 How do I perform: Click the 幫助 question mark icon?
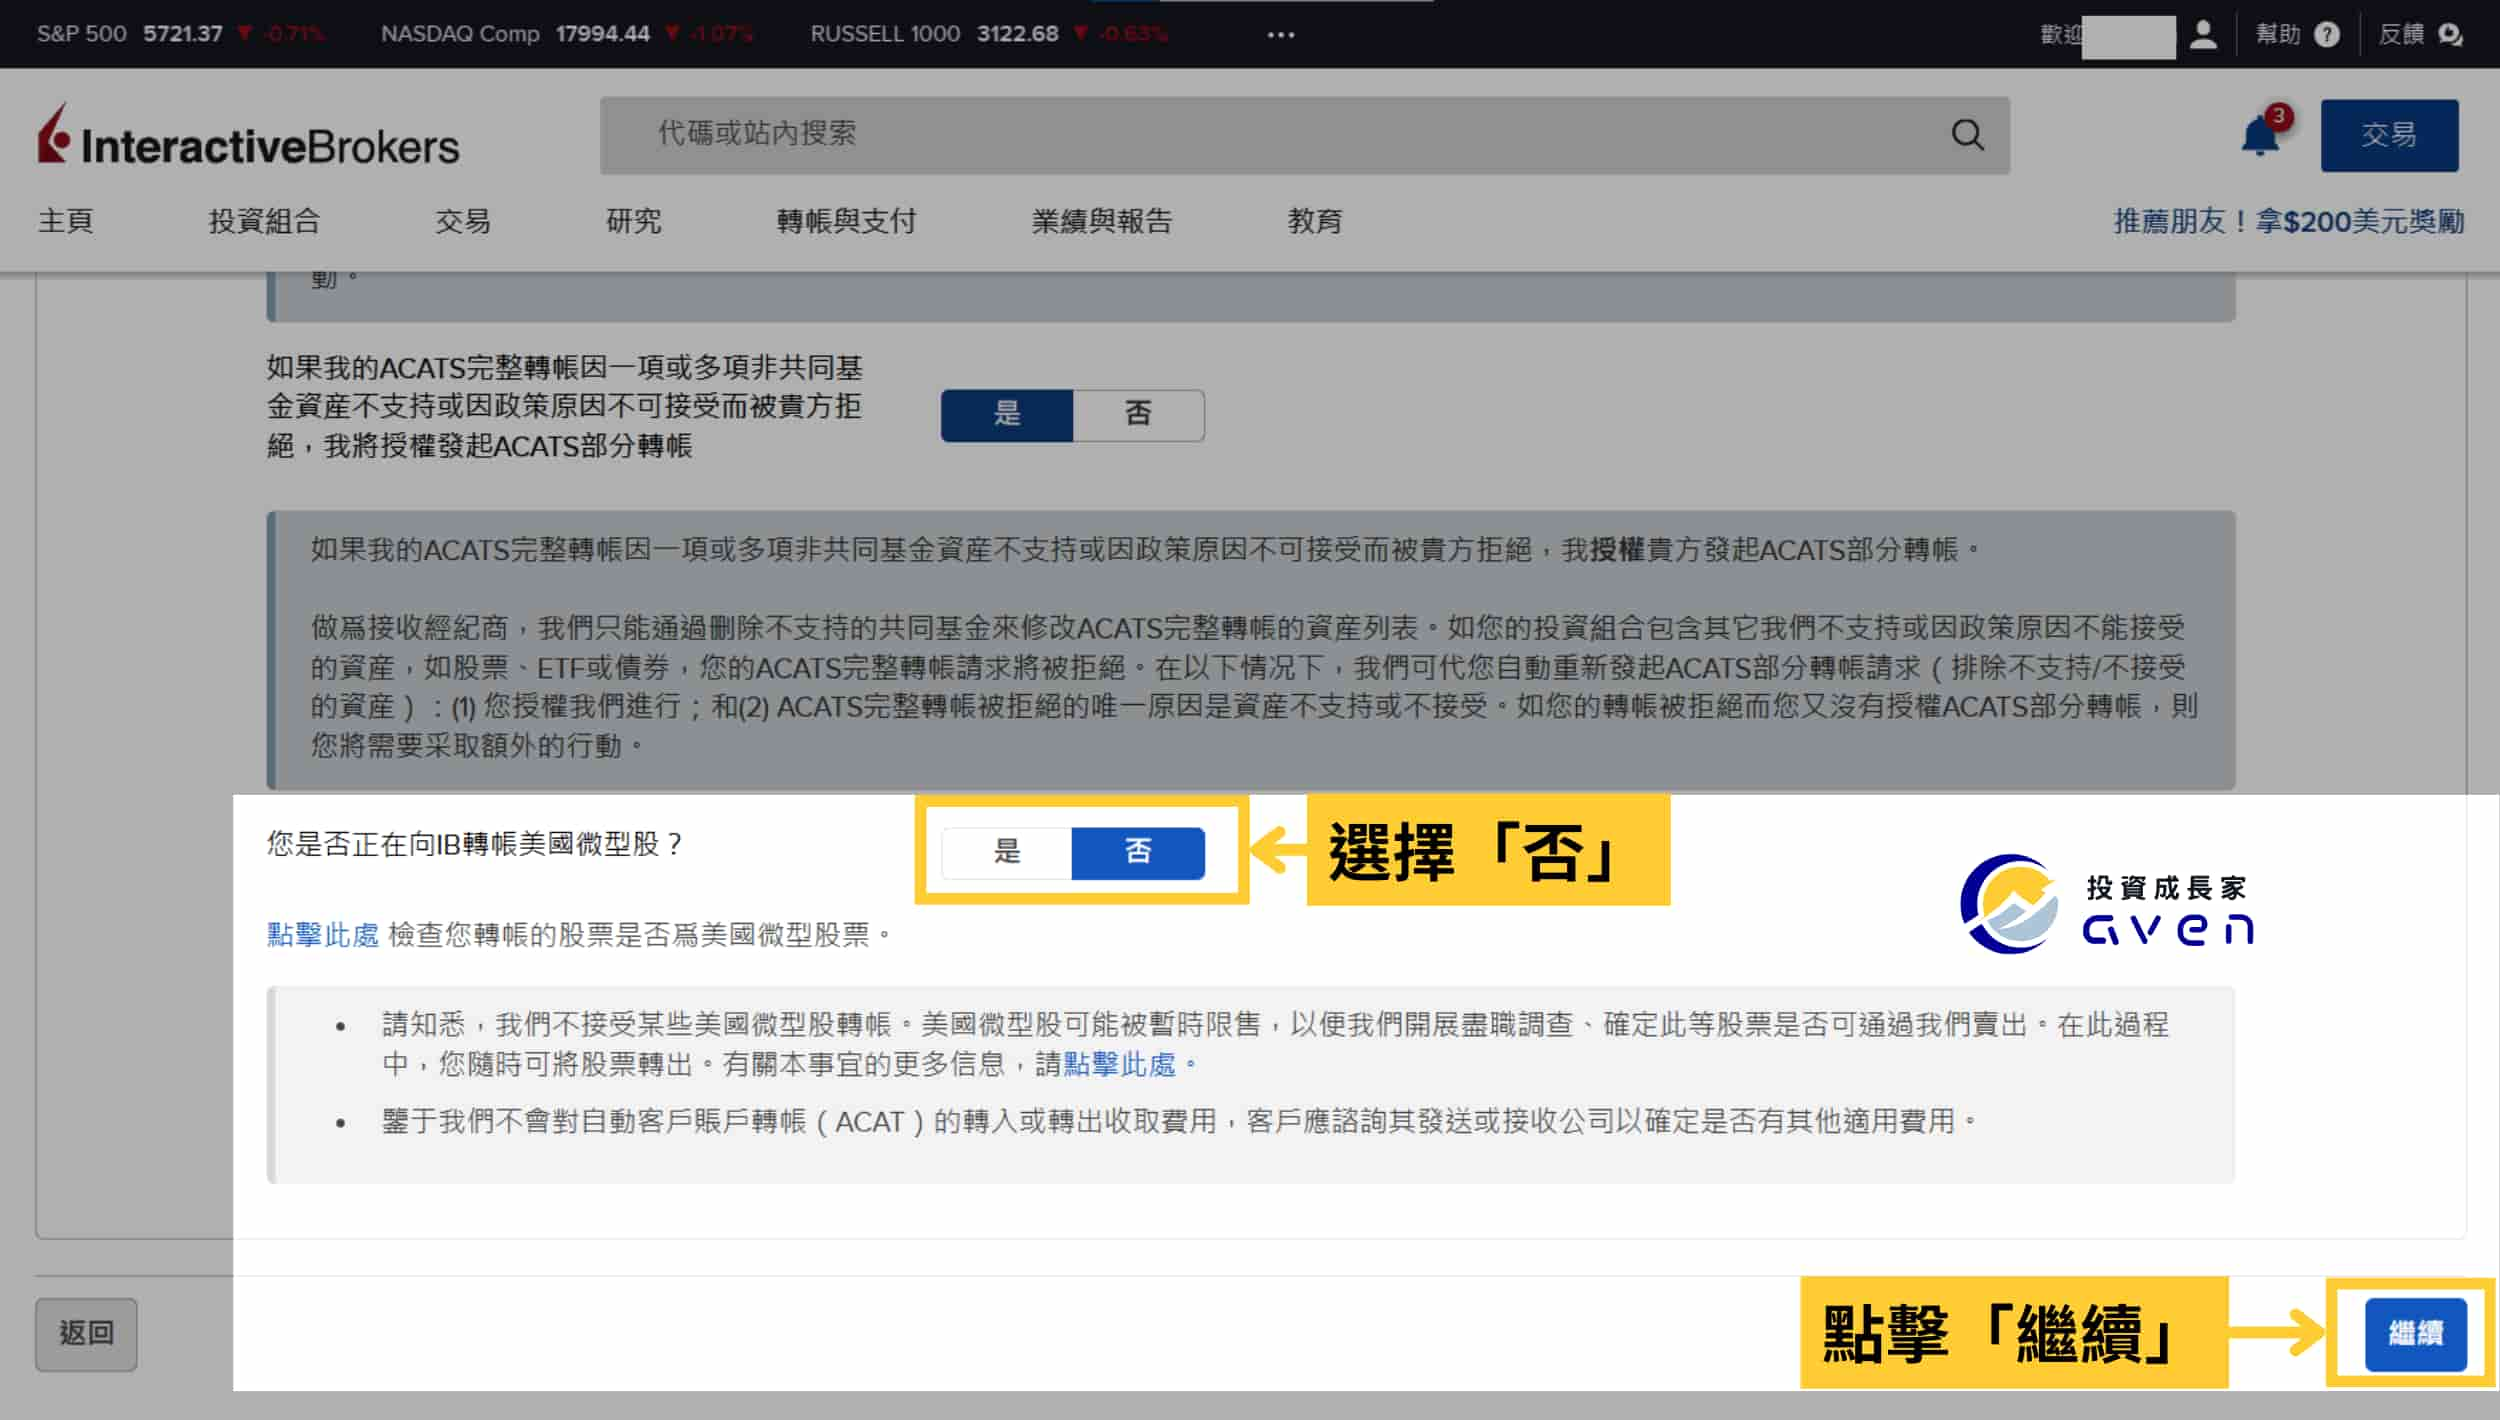click(2327, 34)
